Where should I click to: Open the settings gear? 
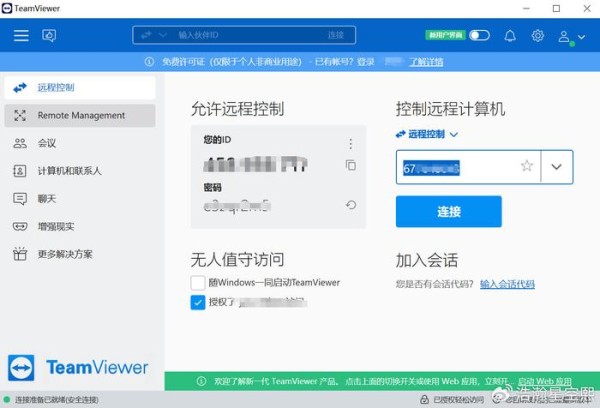pyautogui.click(x=538, y=36)
